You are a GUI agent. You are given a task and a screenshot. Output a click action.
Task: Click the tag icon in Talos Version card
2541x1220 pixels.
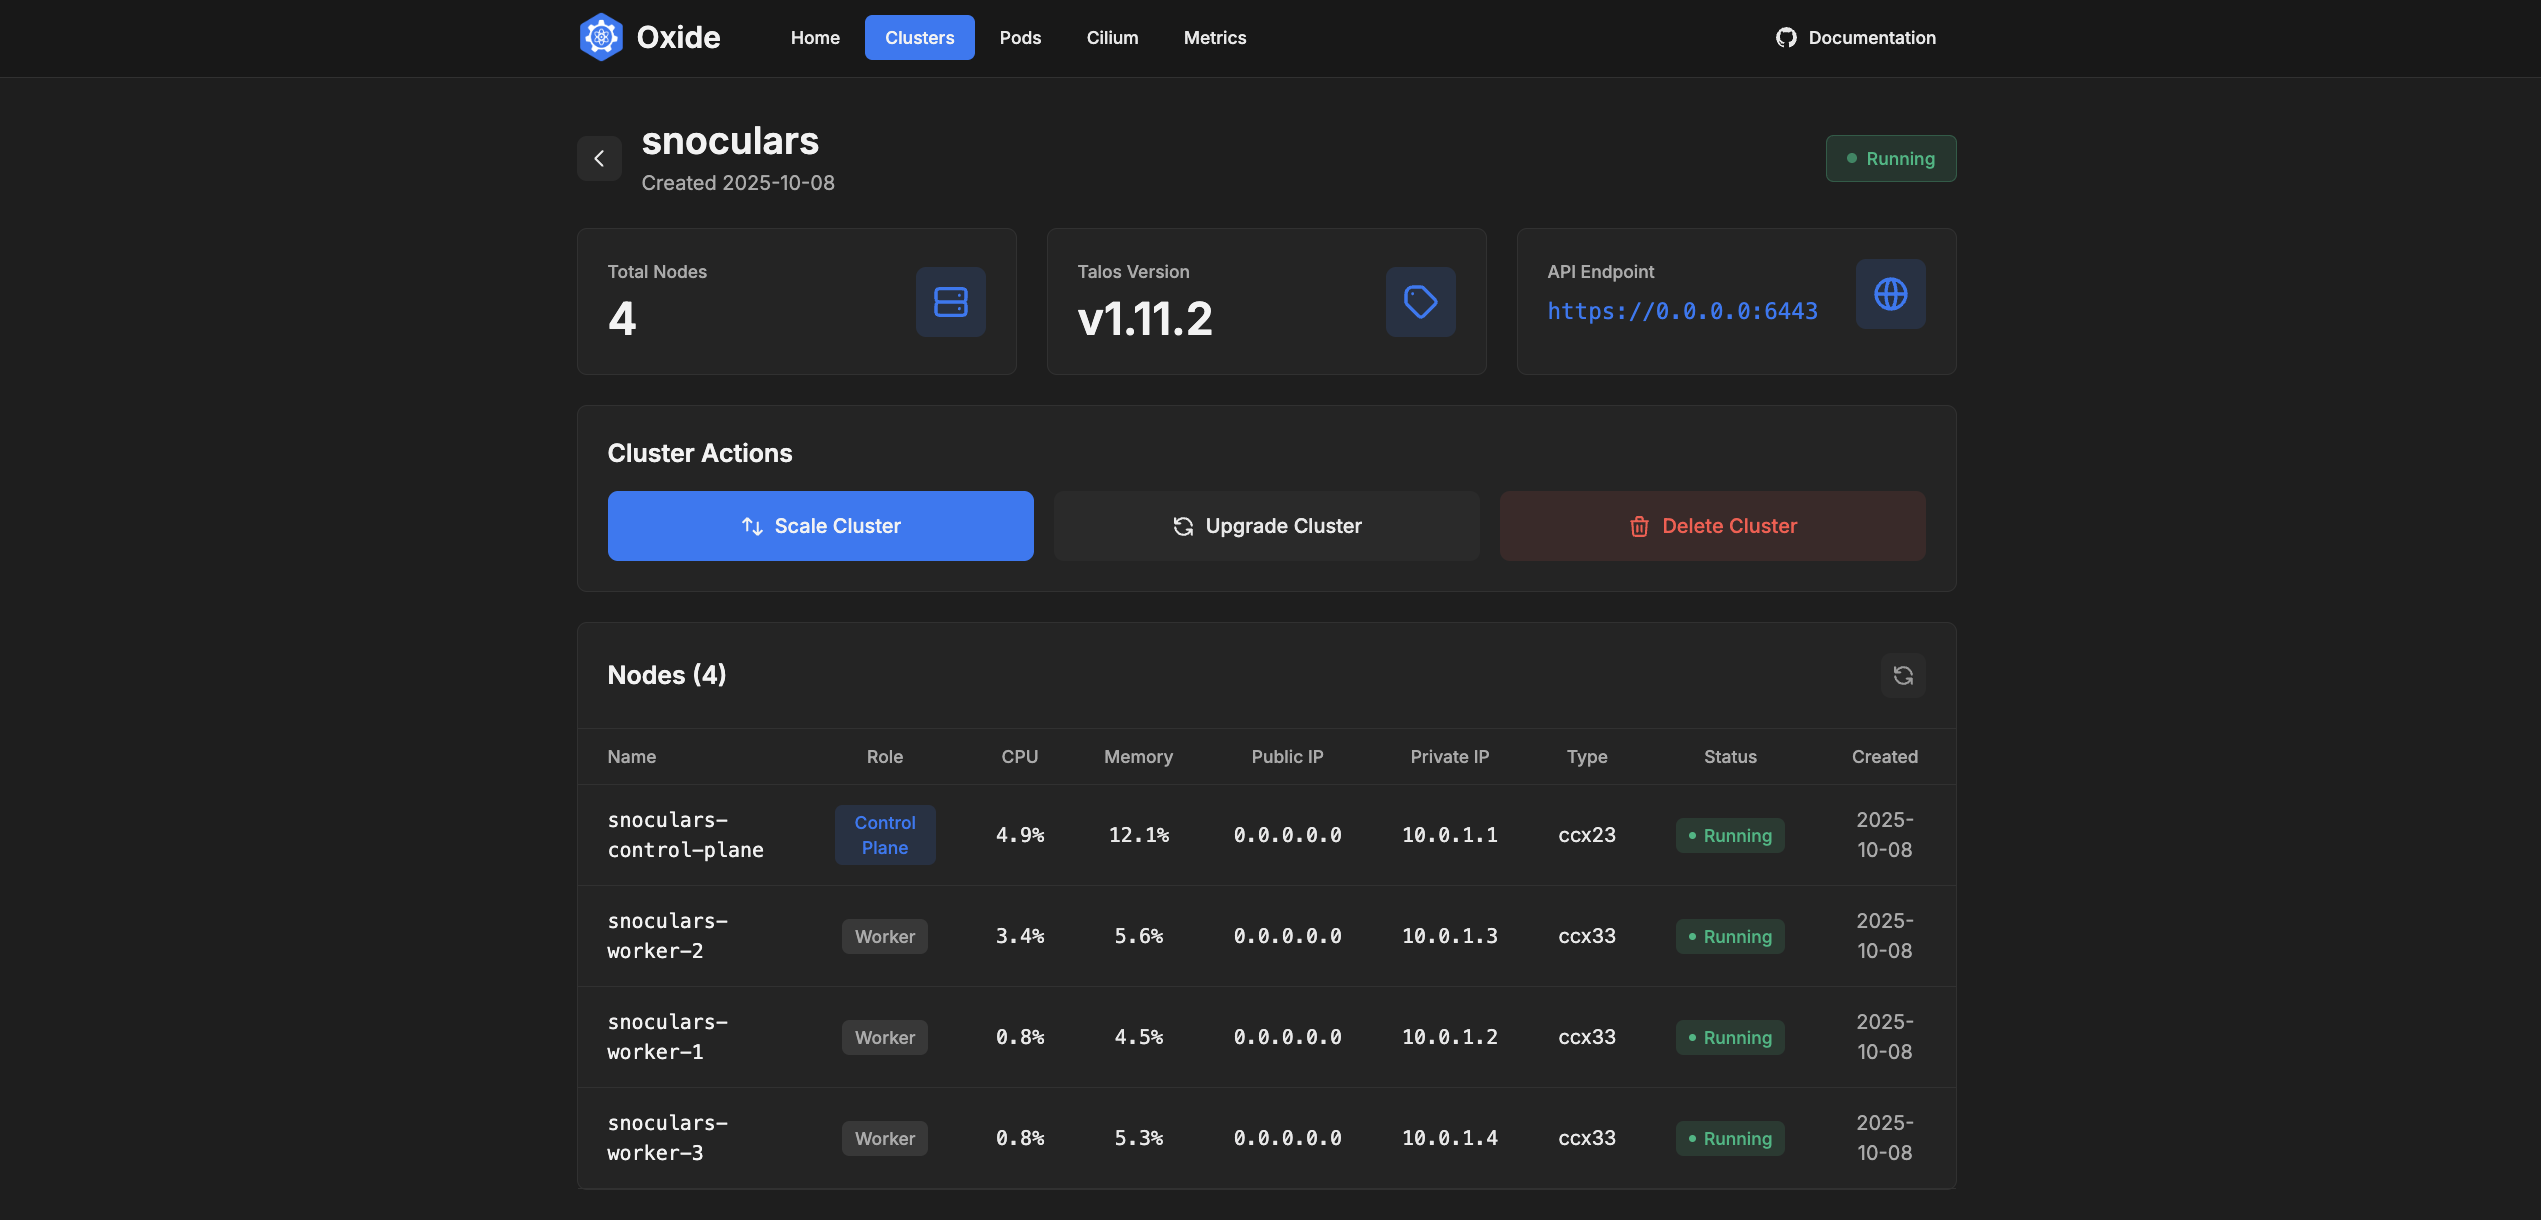click(x=1420, y=301)
